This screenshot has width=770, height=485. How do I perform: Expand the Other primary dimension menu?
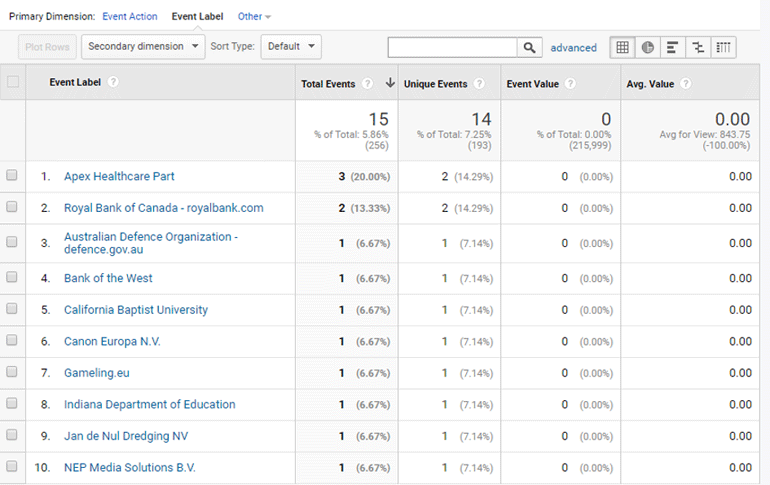[254, 17]
